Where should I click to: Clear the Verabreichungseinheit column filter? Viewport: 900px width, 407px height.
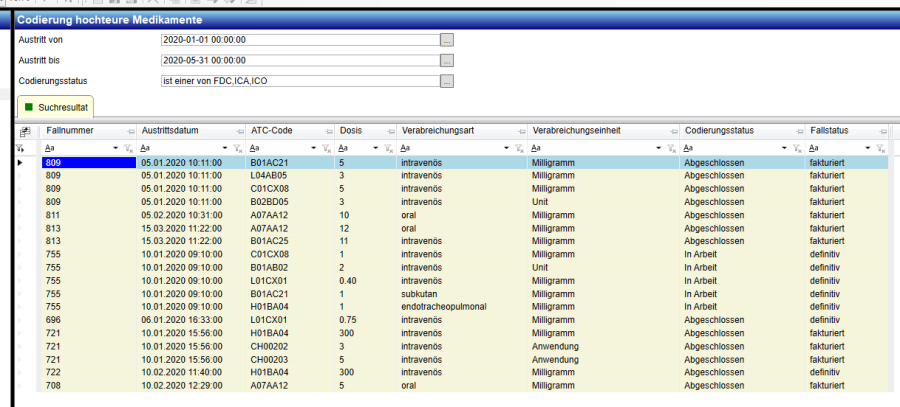[671, 148]
